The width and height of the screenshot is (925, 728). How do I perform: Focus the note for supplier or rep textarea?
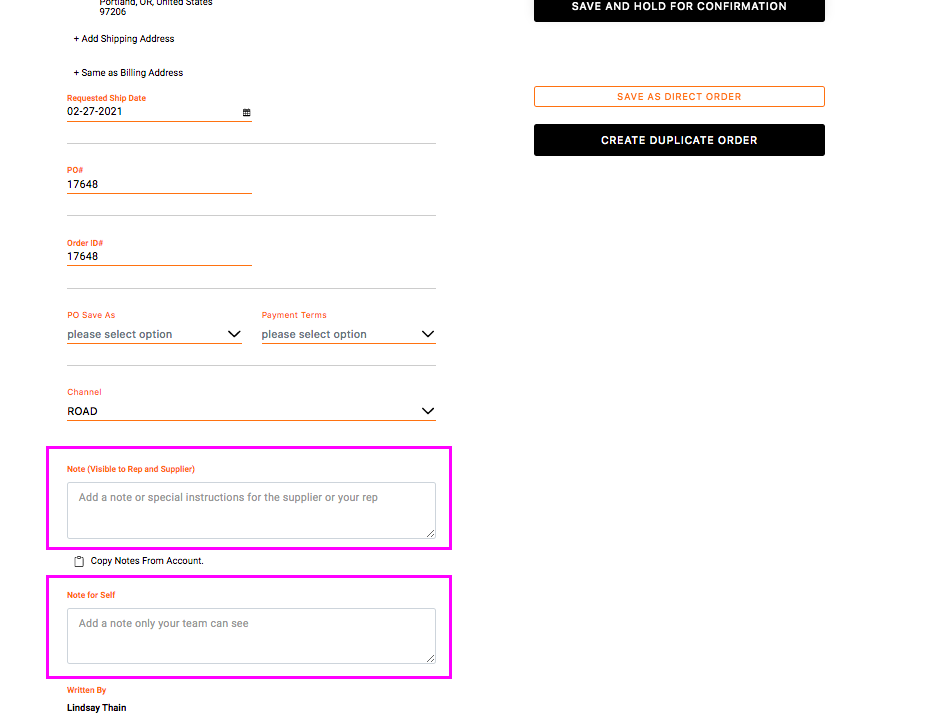250,510
